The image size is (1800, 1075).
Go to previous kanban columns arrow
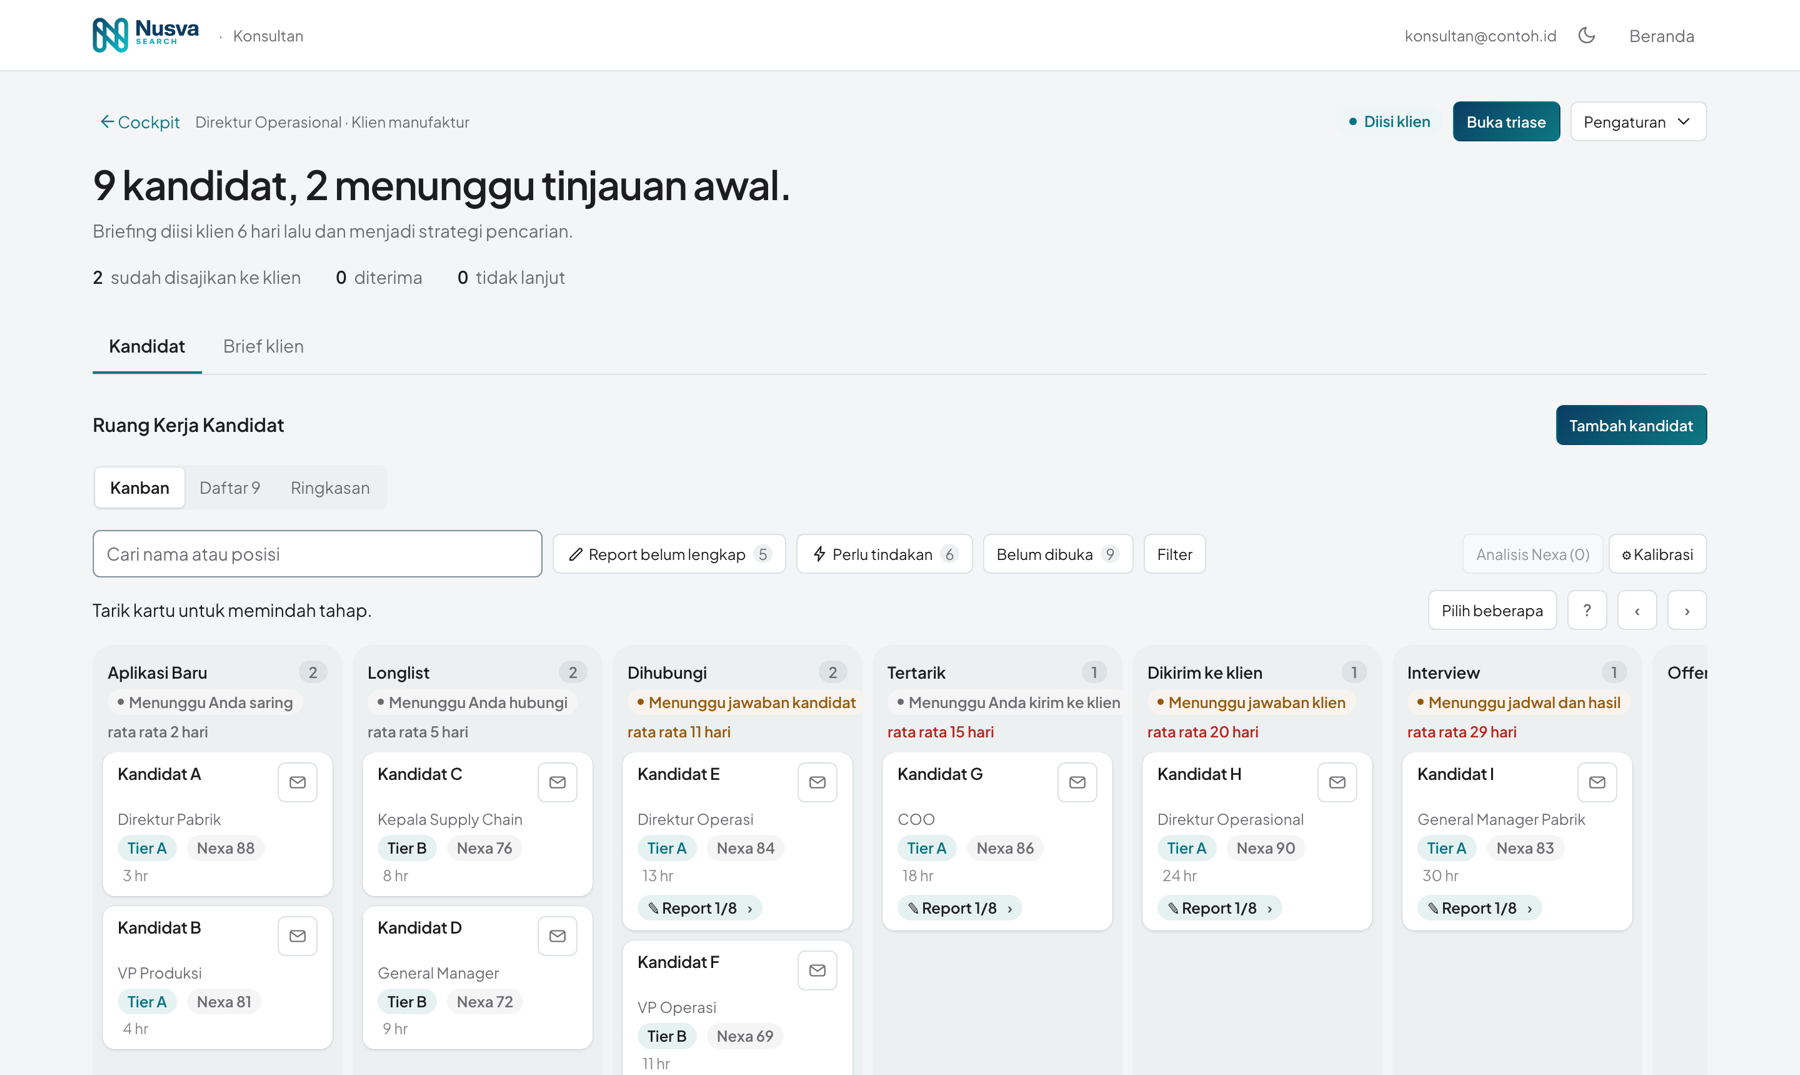(1637, 610)
